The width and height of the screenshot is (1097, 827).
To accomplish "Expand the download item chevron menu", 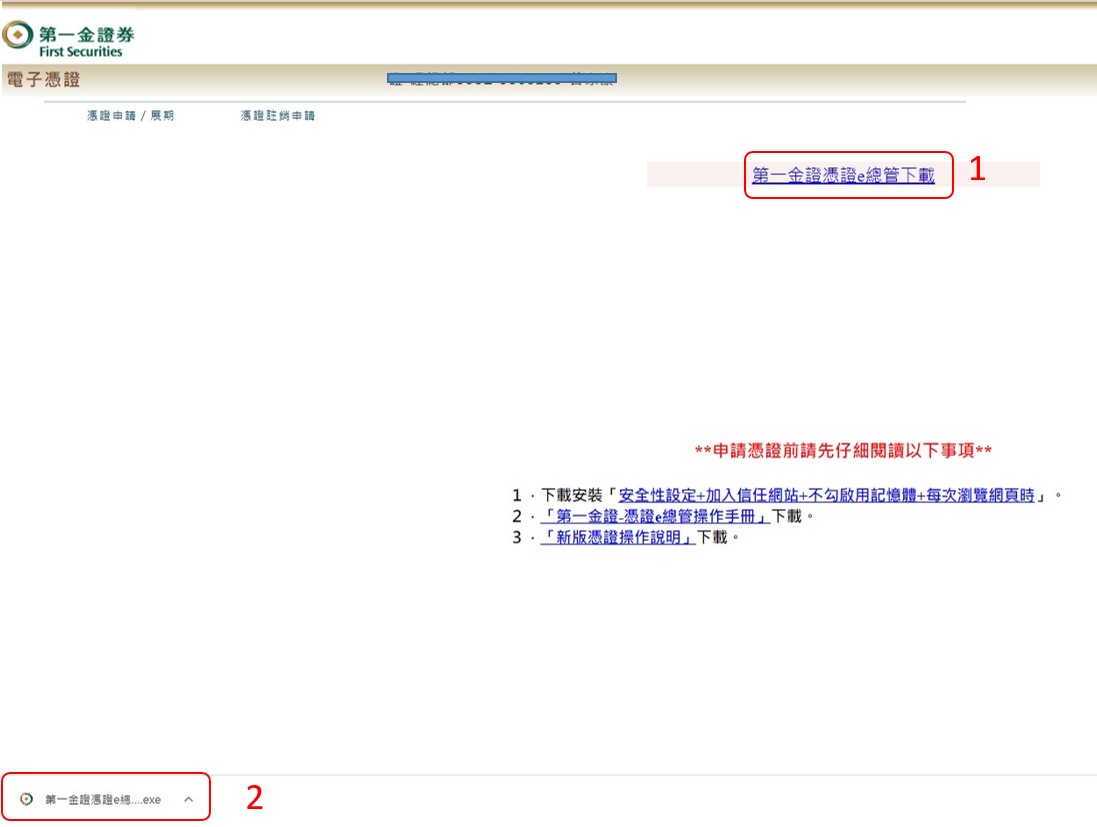I will click(188, 799).
